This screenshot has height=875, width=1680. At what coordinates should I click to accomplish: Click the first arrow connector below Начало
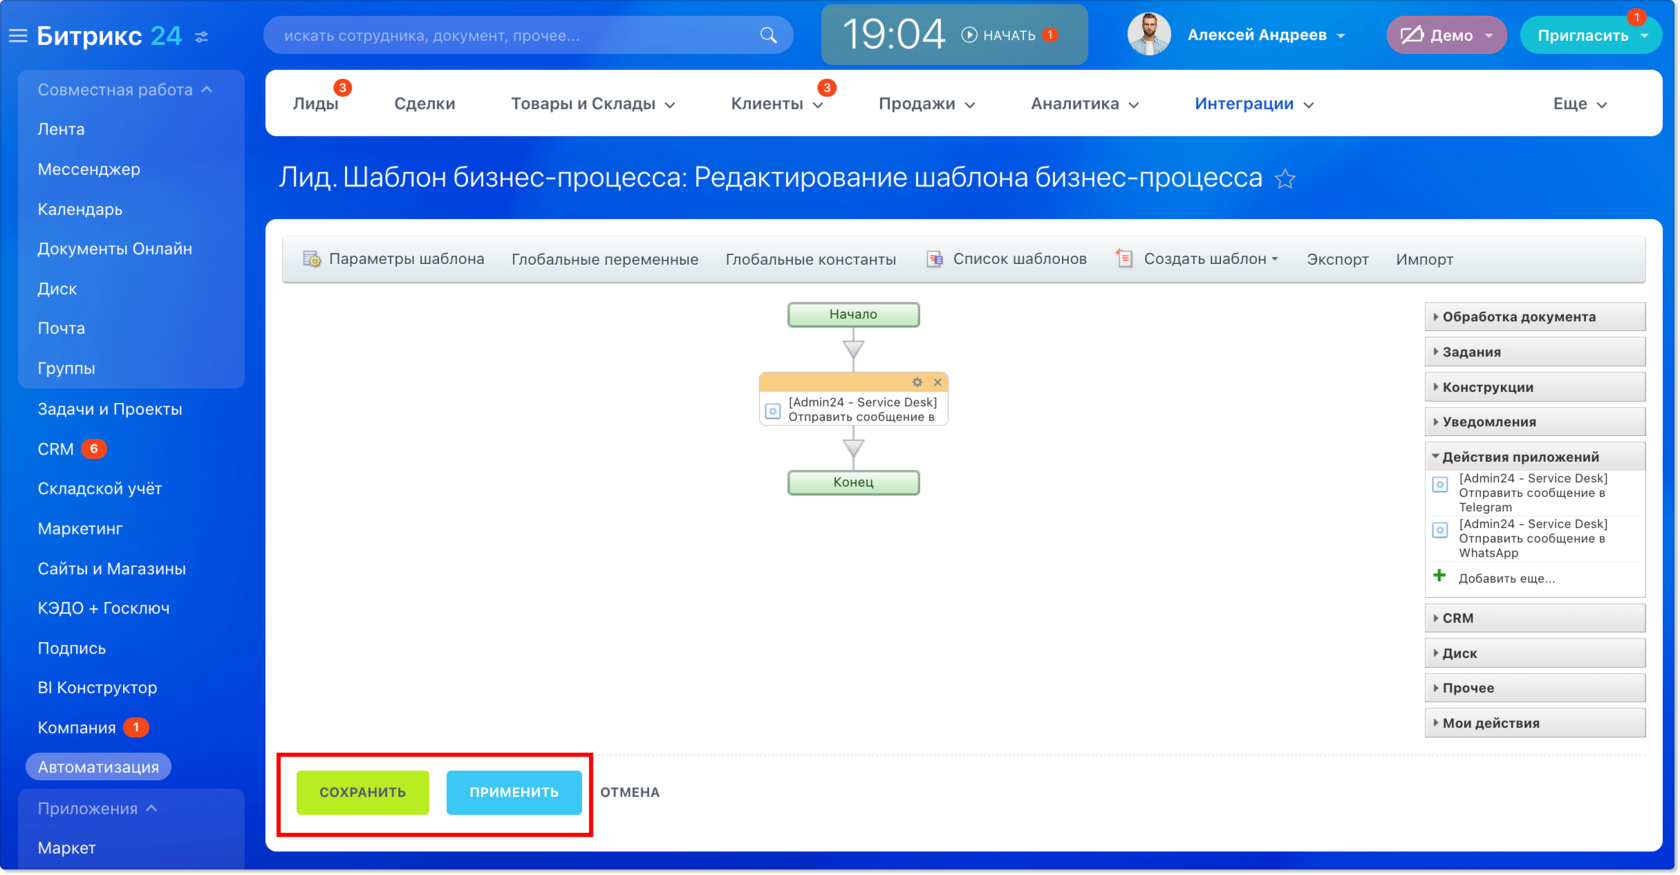tap(853, 350)
